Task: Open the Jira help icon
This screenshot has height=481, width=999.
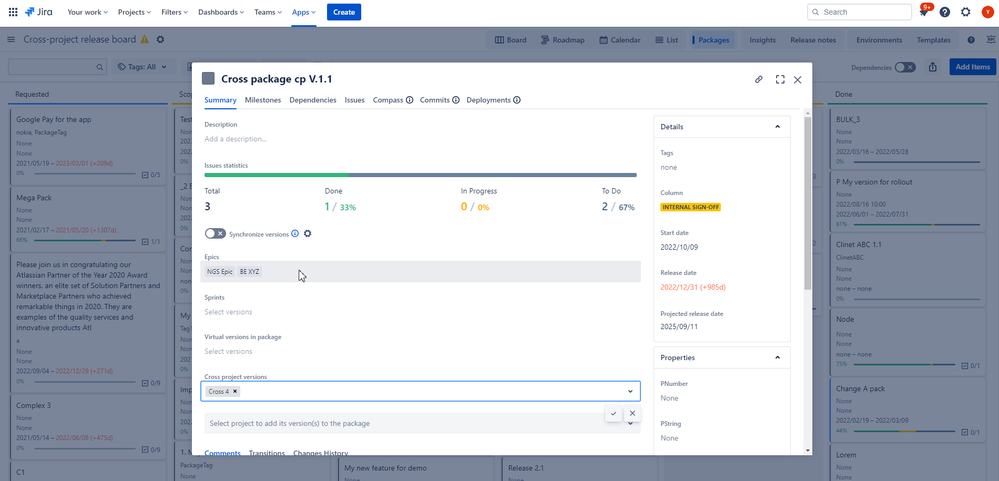Action: click(x=944, y=12)
